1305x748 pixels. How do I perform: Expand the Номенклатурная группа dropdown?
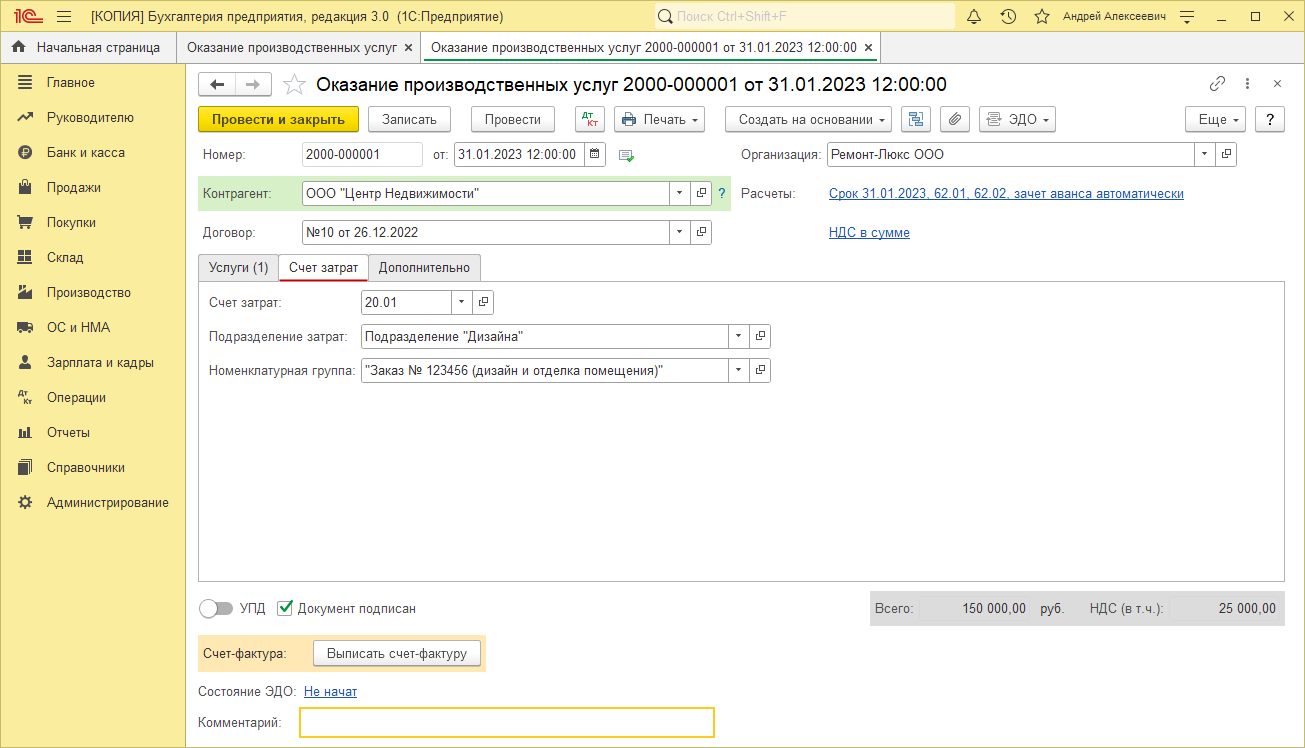[x=740, y=370]
